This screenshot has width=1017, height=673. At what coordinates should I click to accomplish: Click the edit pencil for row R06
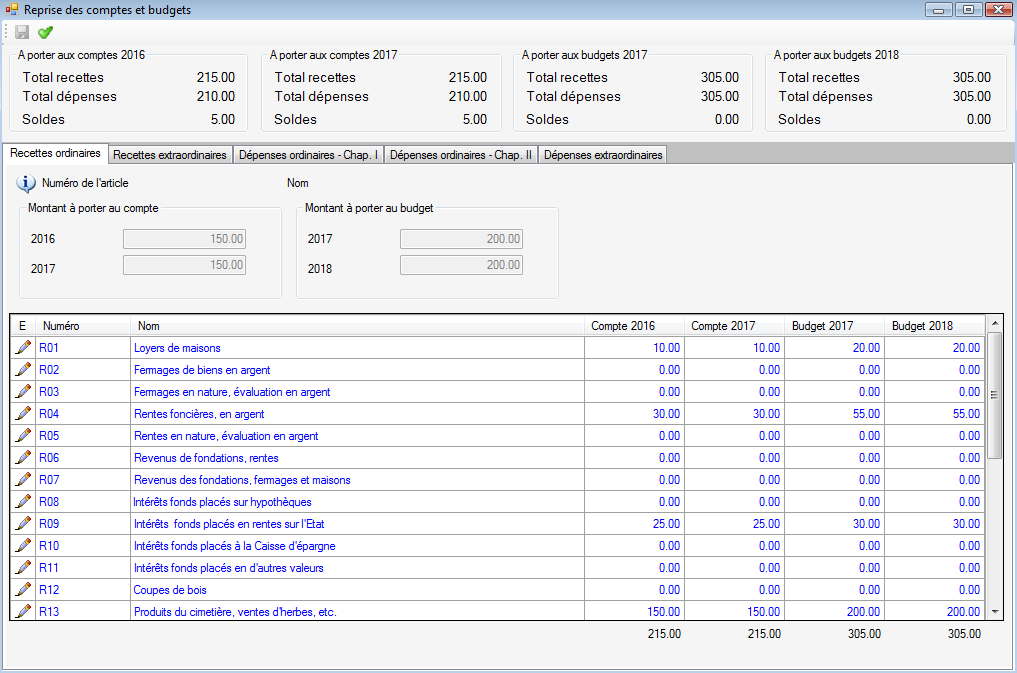click(x=23, y=458)
